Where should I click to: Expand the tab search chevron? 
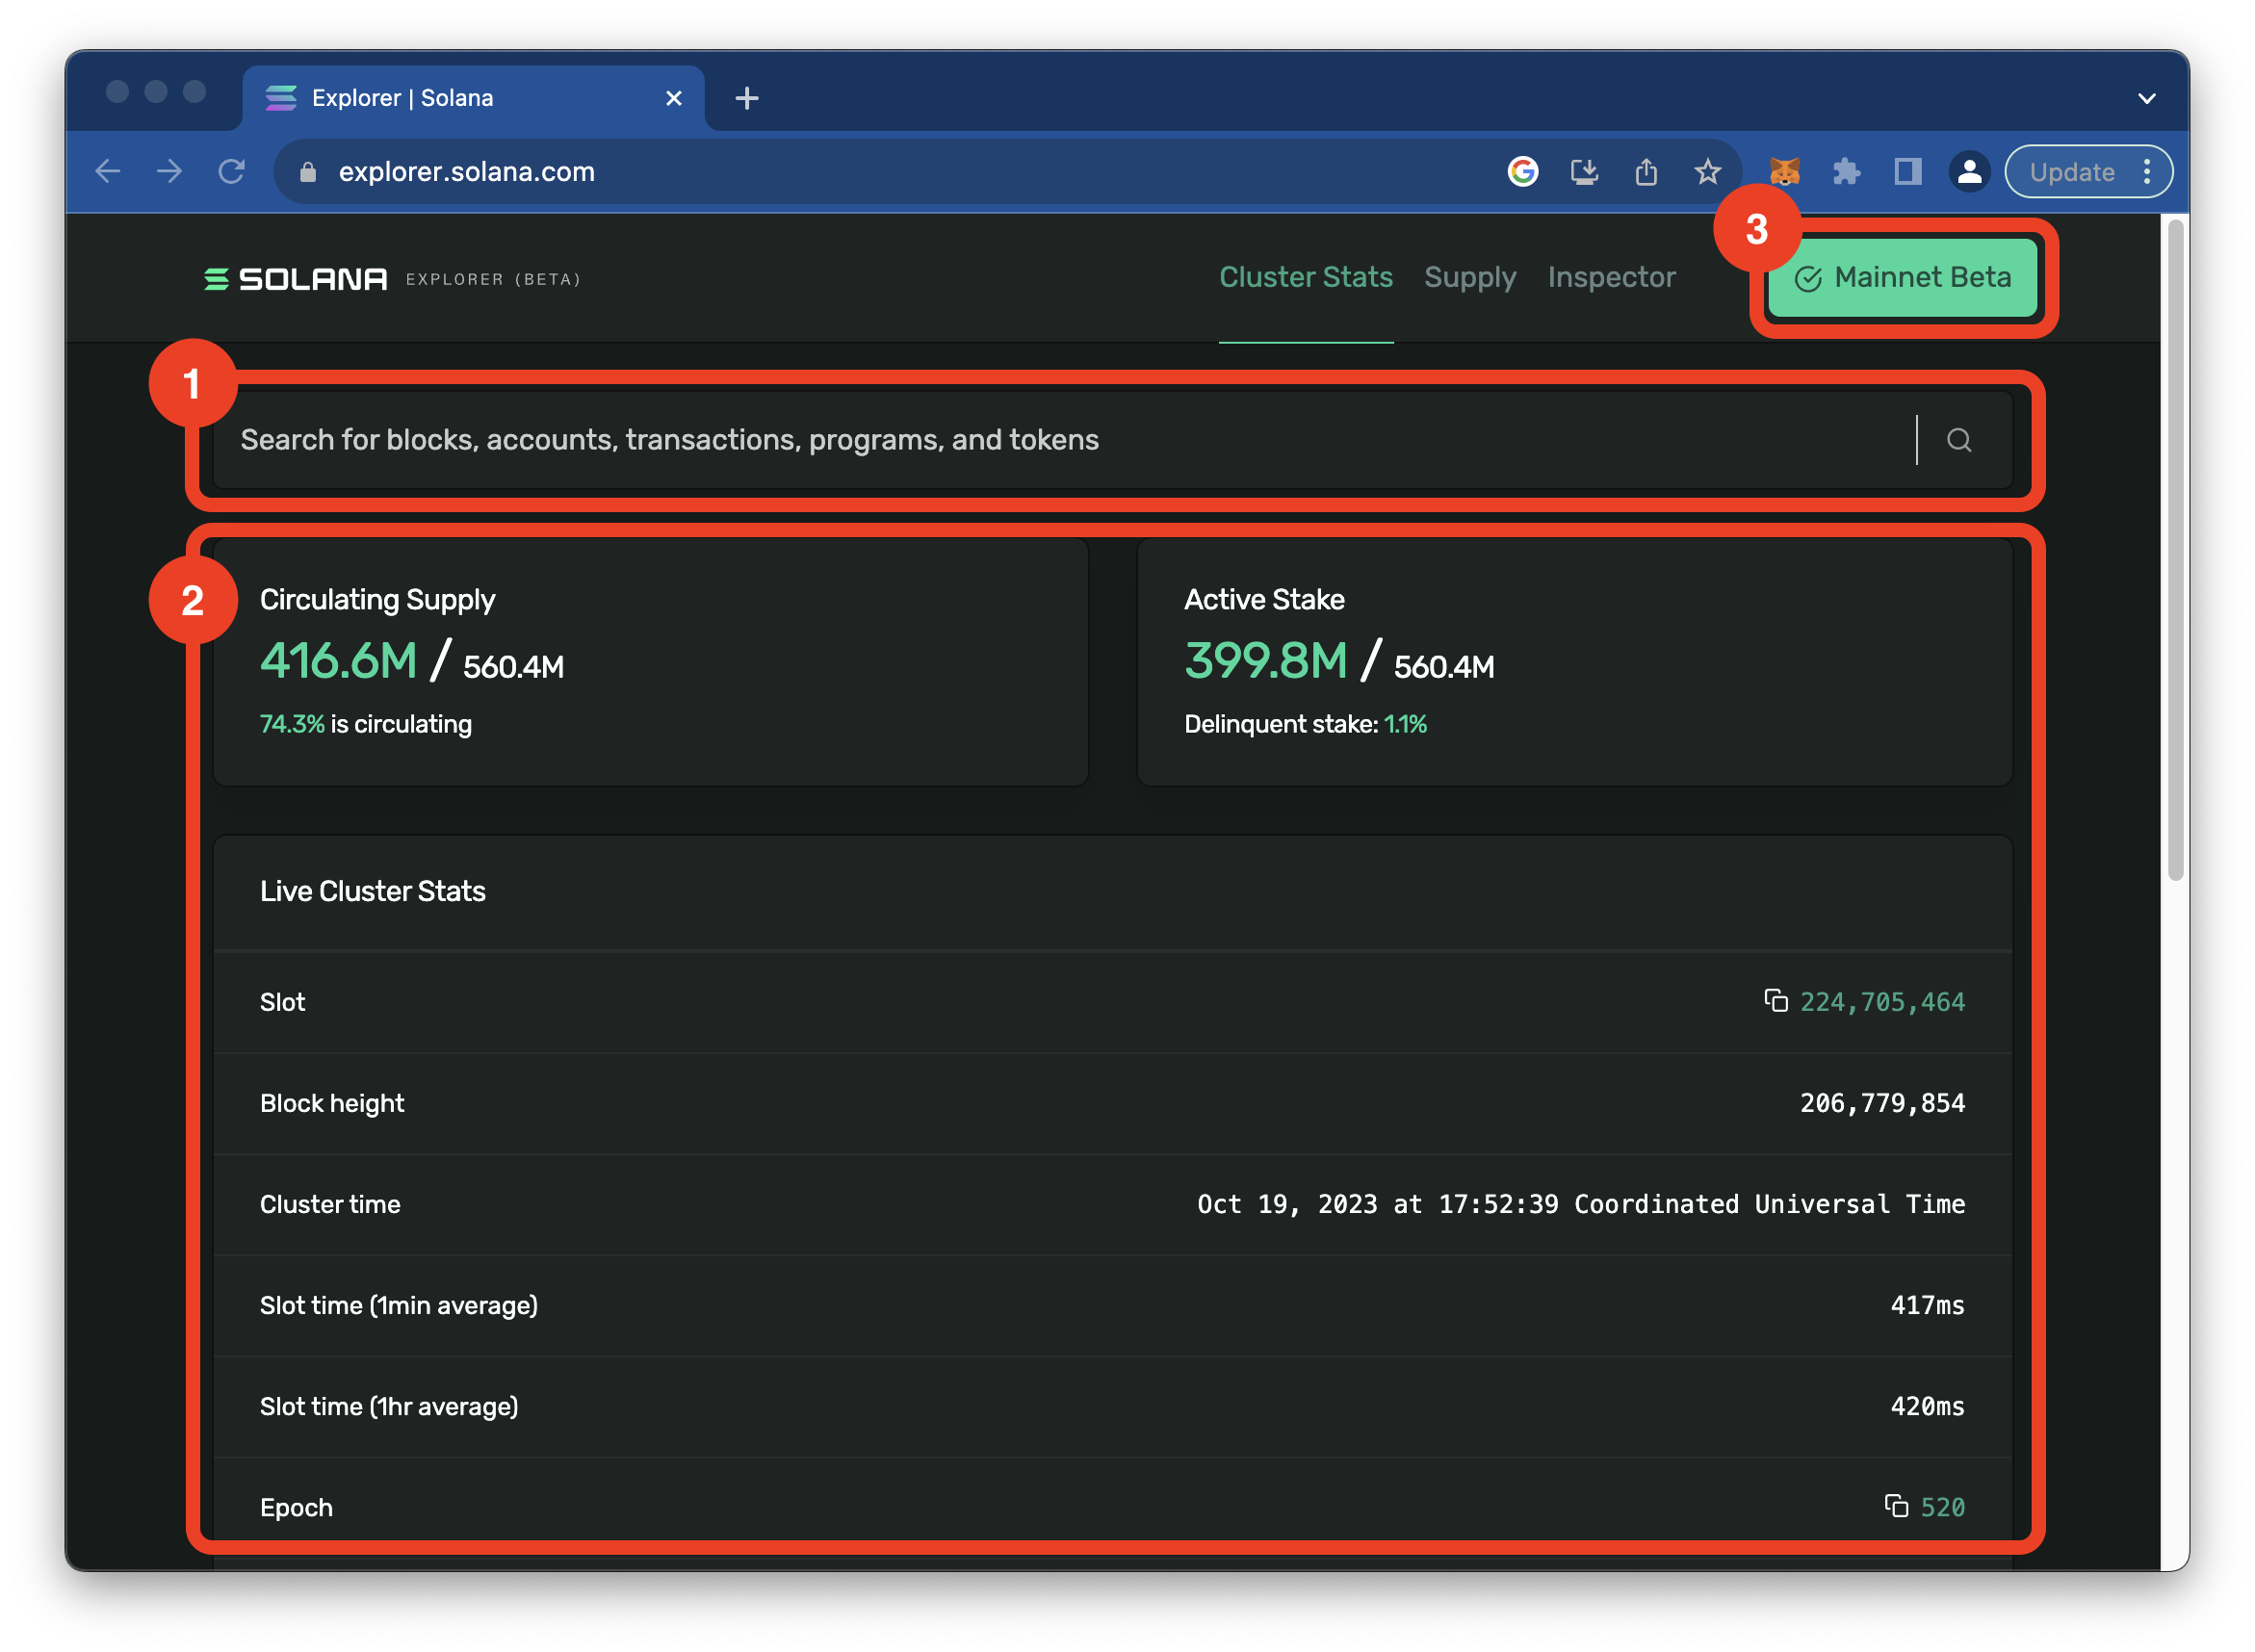point(2146,98)
